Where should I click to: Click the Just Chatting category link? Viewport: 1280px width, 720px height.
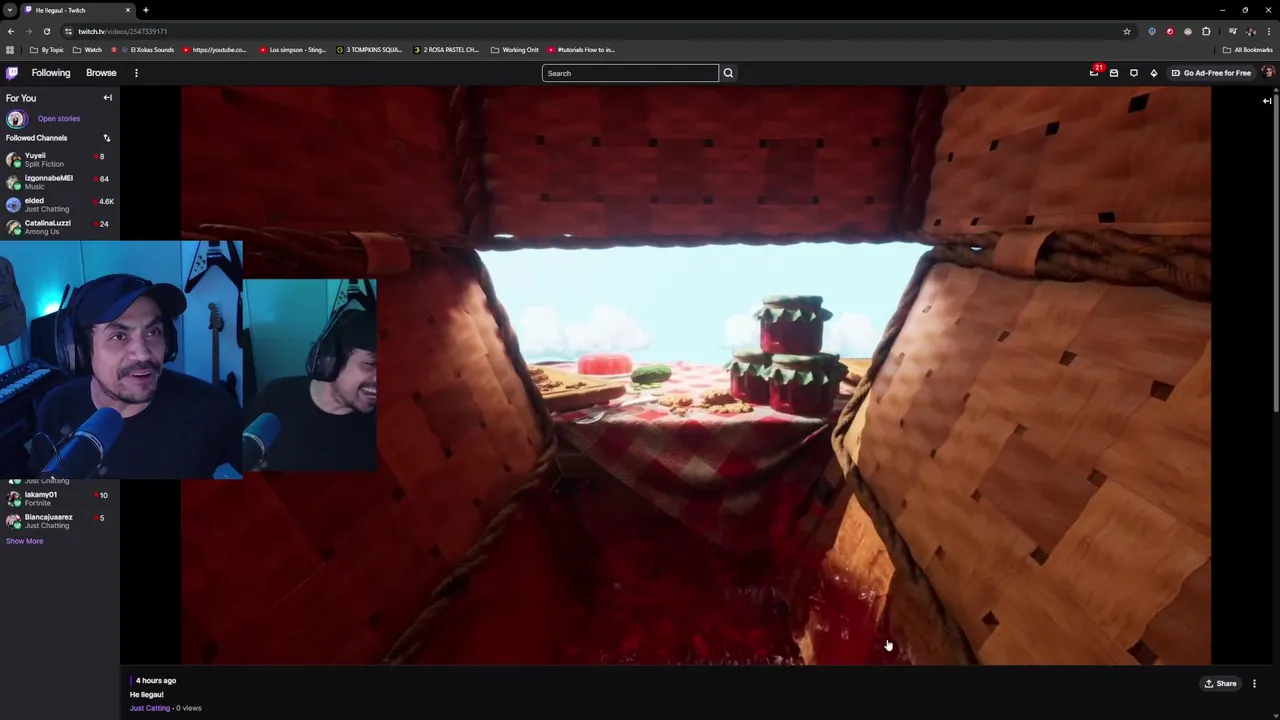click(150, 708)
